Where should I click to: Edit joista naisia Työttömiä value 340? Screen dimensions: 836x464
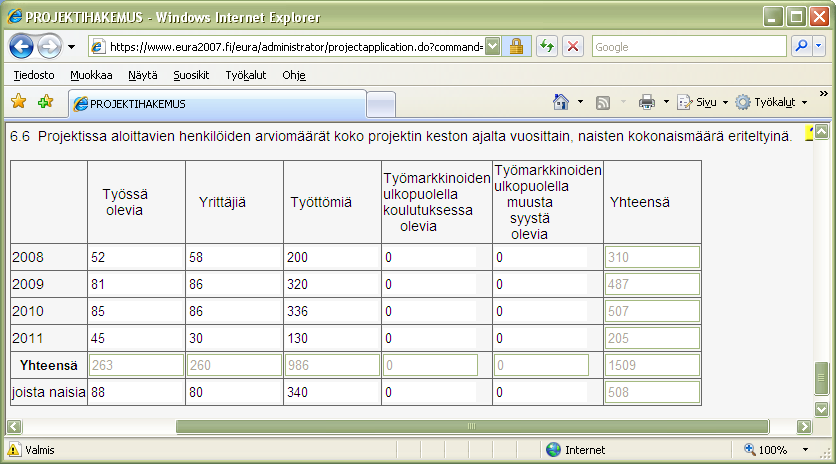[x=332, y=392]
